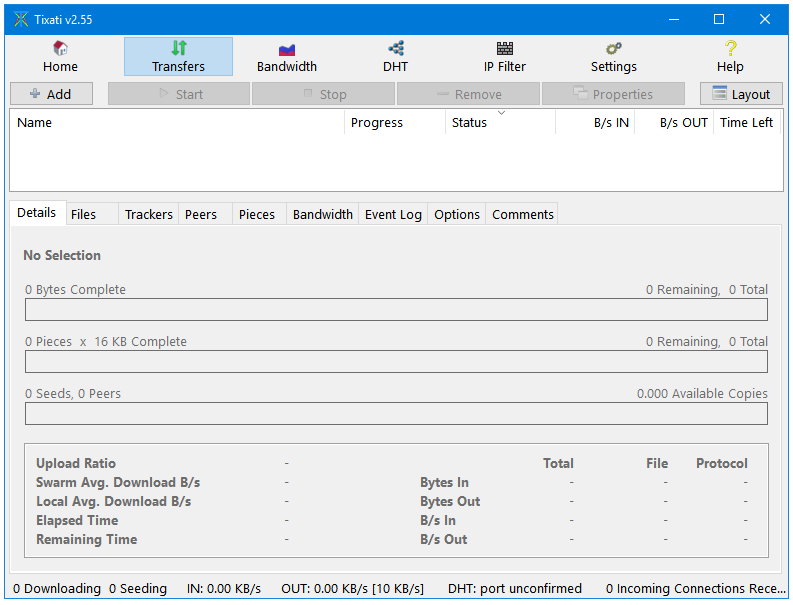Sort transfers by Name column
The width and height of the screenshot is (793, 605).
177,122
